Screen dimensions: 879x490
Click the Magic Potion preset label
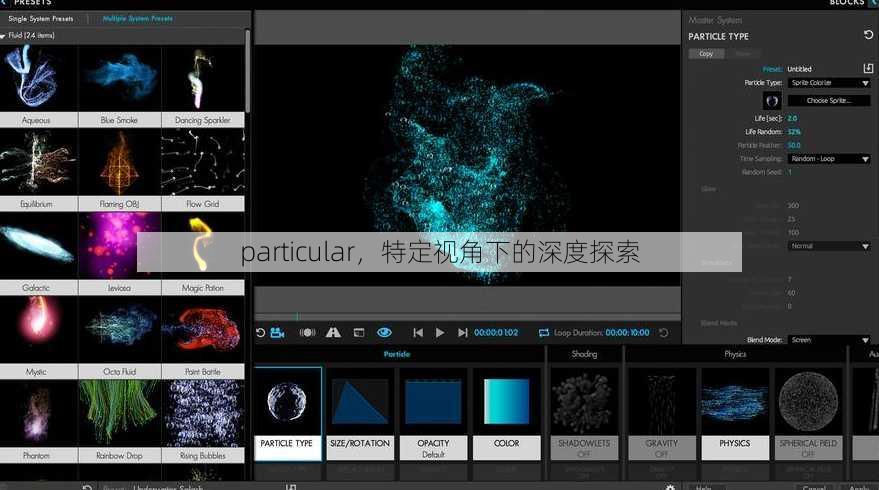[203, 288]
